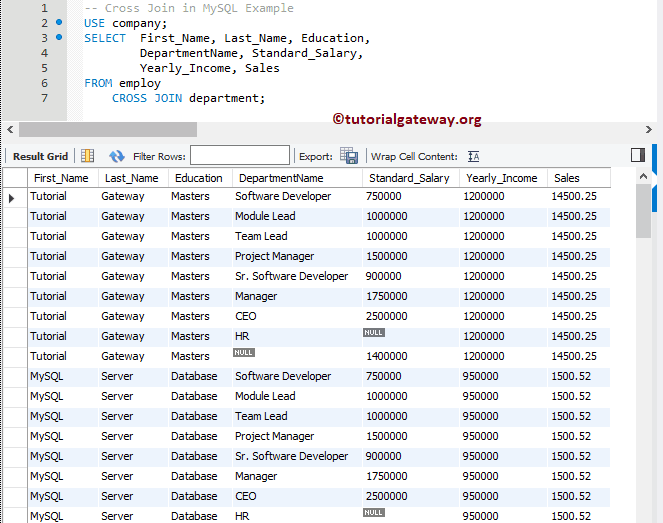663x523 pixels.
Task: Click the export recordset save icon
Action: pos(348,156)
